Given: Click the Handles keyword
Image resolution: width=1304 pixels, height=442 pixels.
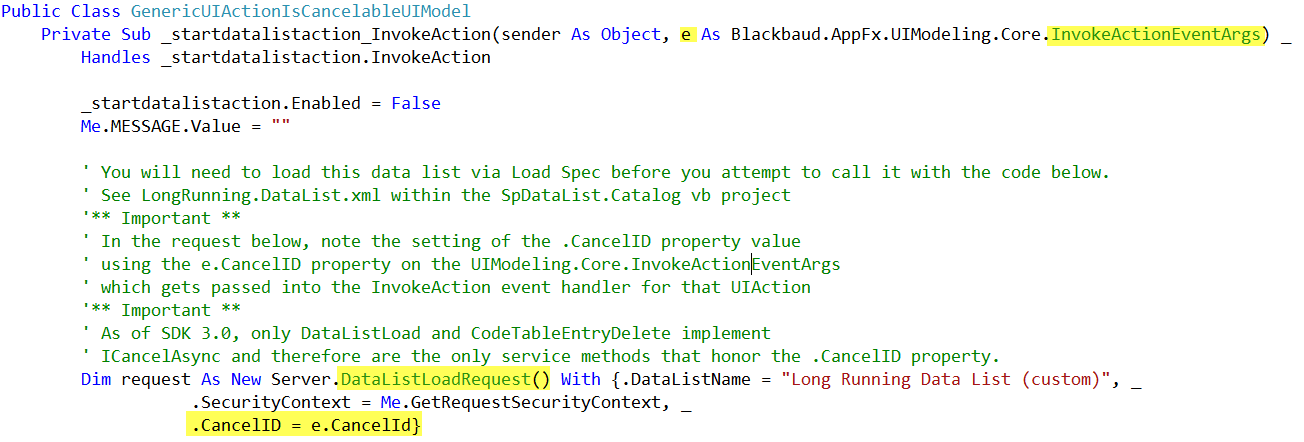Looking at the screenshot, I should coord(115,58).
